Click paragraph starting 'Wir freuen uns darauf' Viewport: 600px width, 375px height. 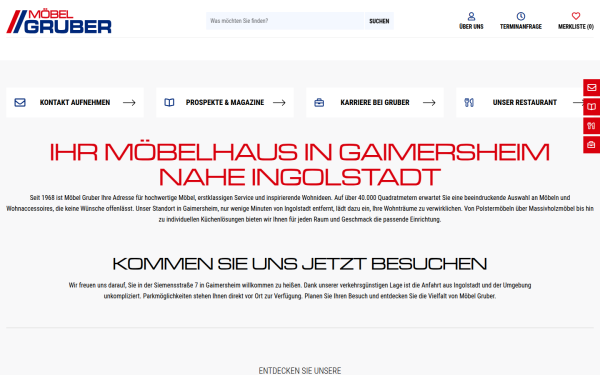coord(300,290)
